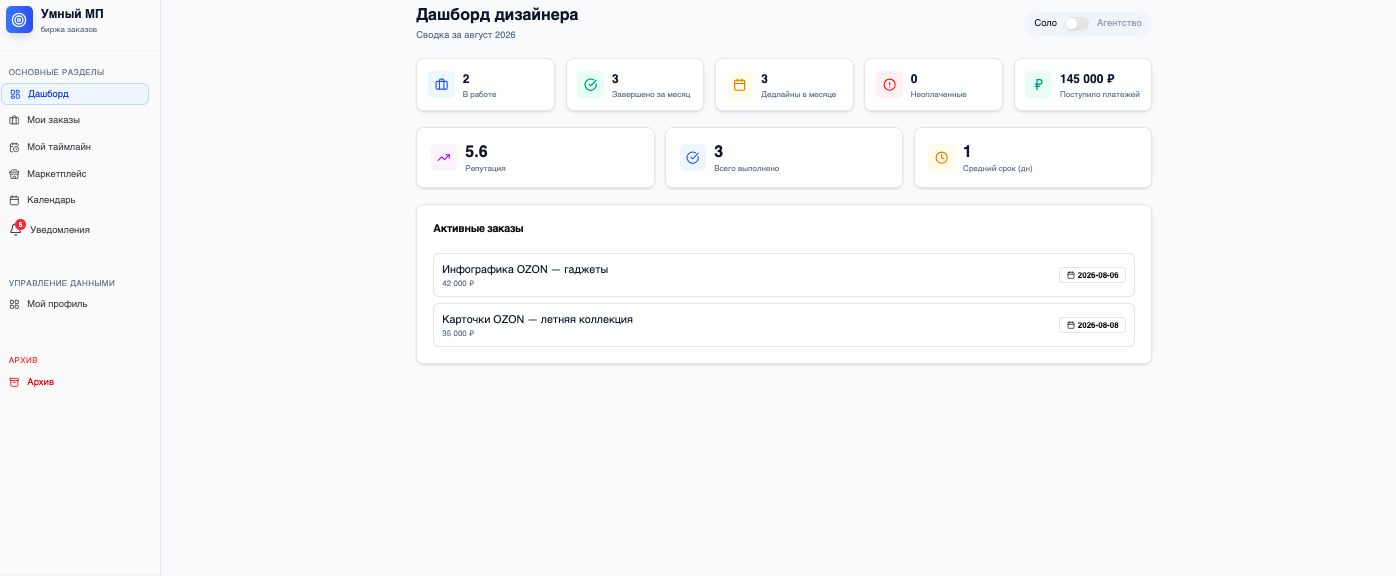Open Мой профиль page
The width and height of the screenshot is (1396, 576).
(x=75, y=304)
